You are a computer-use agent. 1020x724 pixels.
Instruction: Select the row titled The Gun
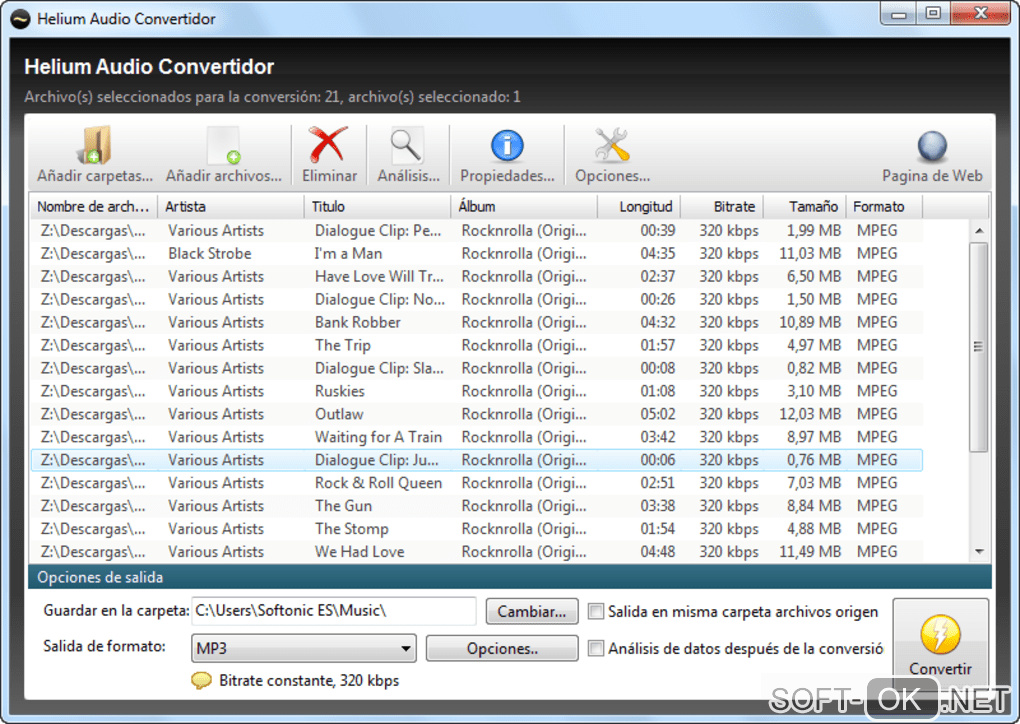click(476, 506)
